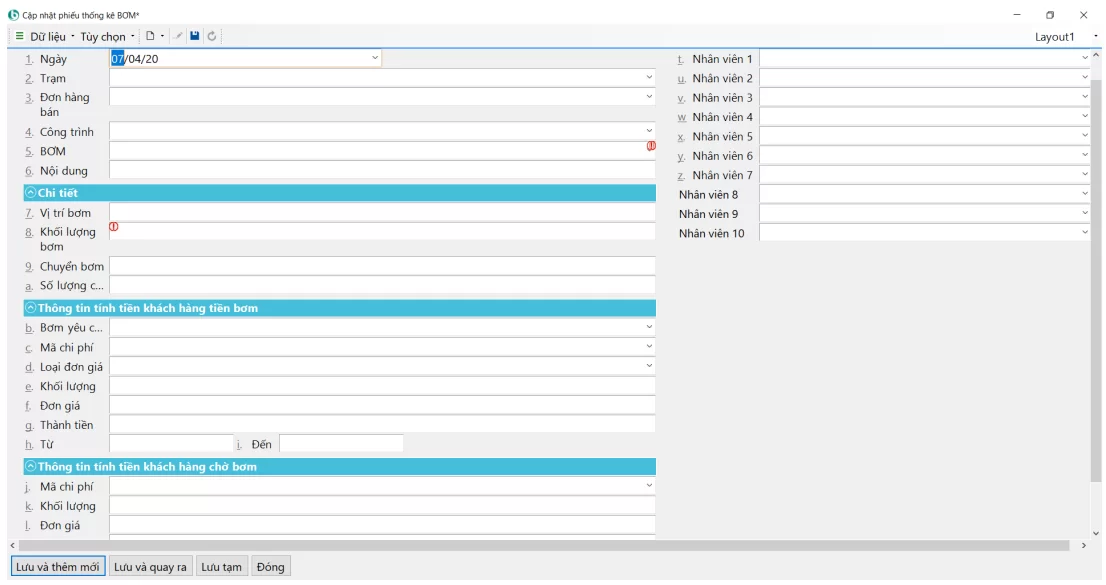The width and height of the screenshot is (1106, 585).
Task: Open the Dữ liệu menu
Action: click(x=51, y=37)
